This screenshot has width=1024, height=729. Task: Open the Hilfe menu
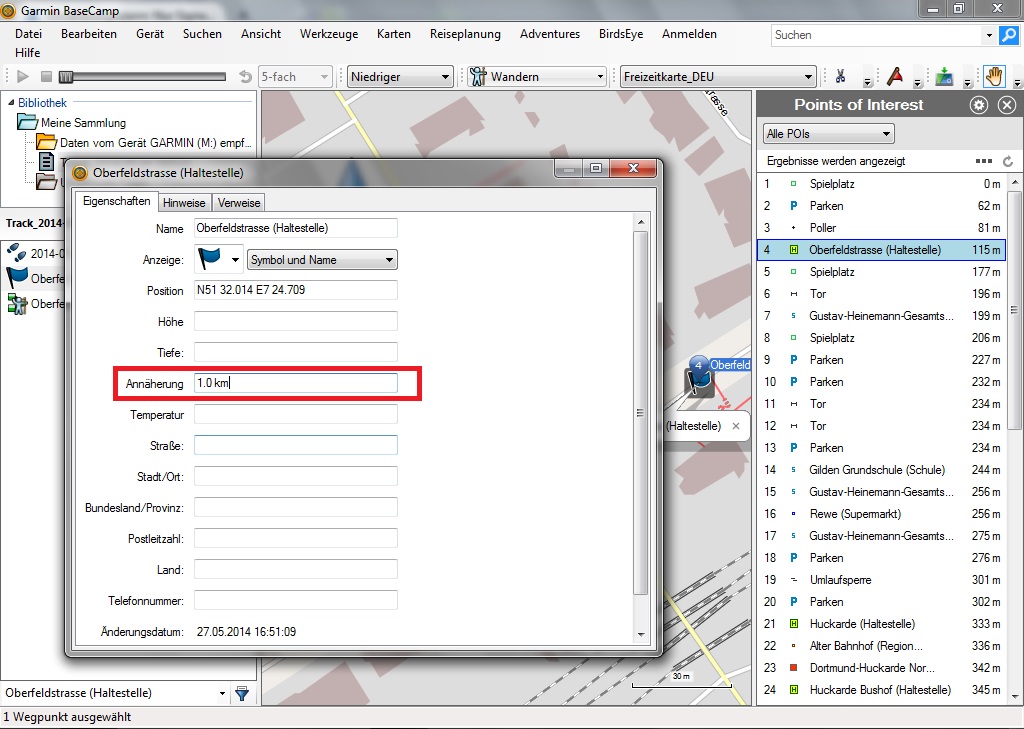[27, 53]
